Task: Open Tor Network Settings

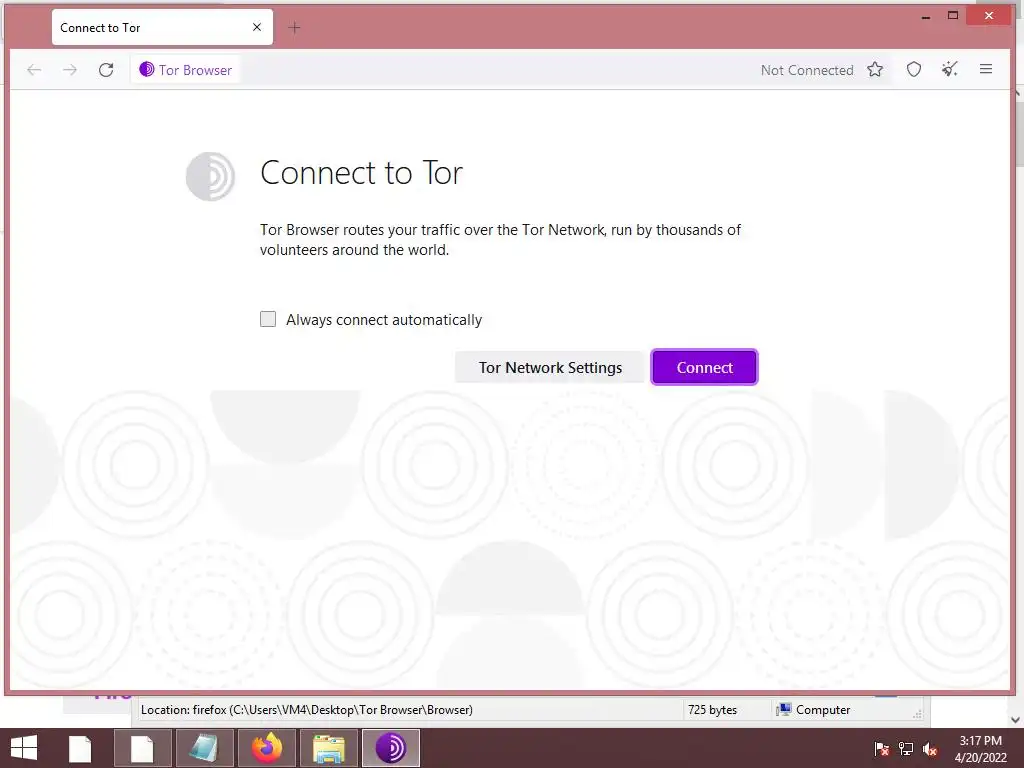Action: (550, 367)
